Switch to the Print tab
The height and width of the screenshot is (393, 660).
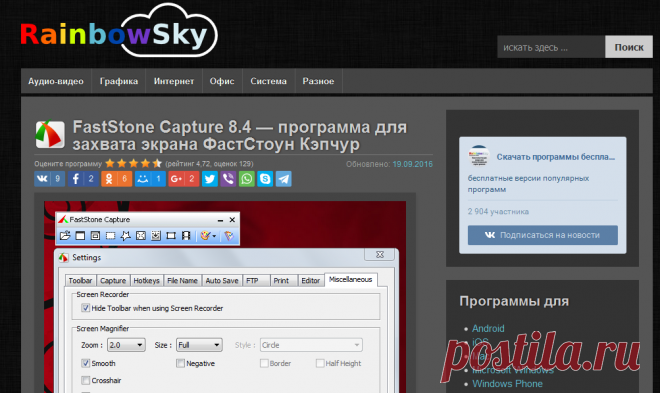(284, 281)
